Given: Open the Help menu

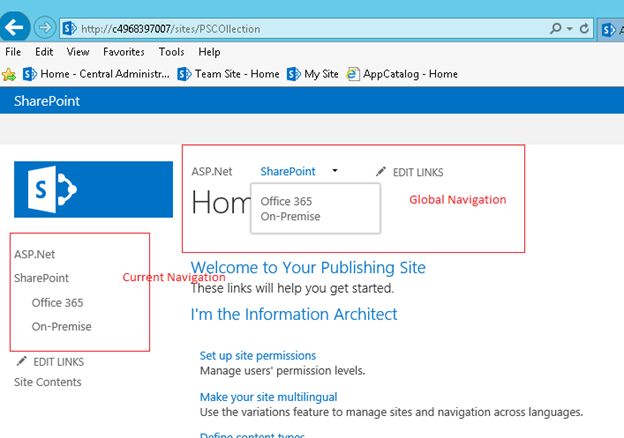Looking at the screenshot, I should tap(209, 52).
